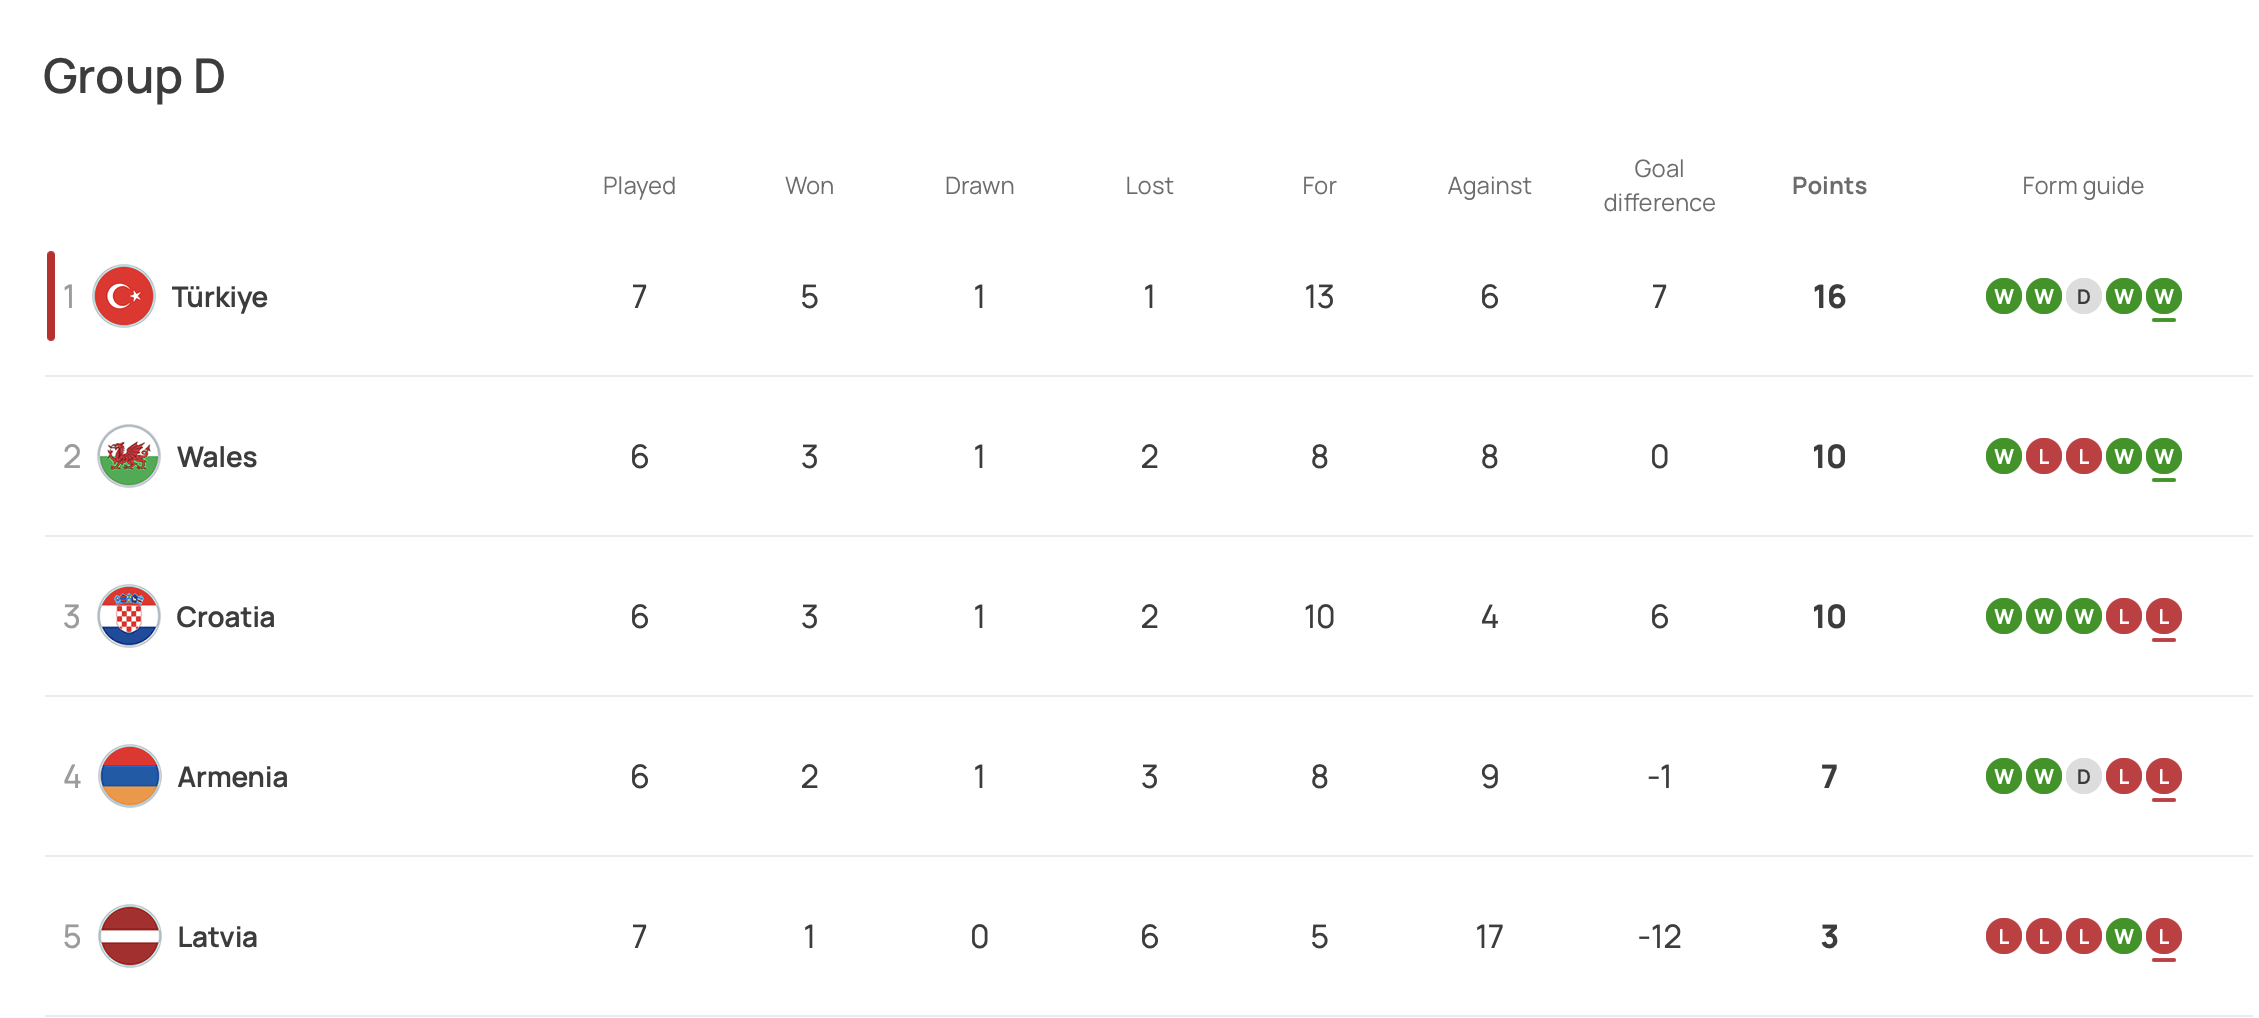The height and width of the screenshot is (1018, 2259).
Task: Click Armenia's grey draw form badge
Action: (2084, 776)
